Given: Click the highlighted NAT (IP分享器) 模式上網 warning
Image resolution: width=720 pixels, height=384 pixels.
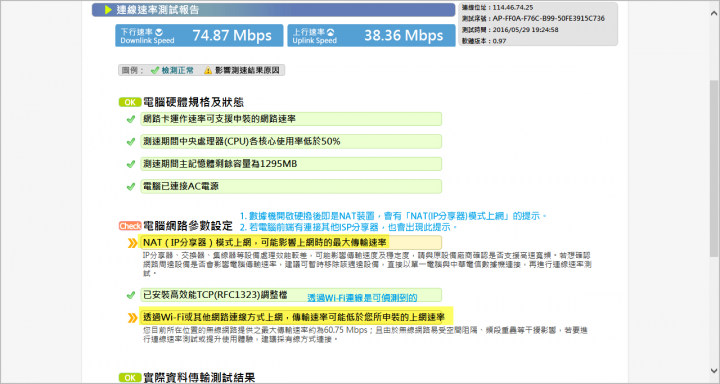Looking at the screenshot, I should [291, 243].
